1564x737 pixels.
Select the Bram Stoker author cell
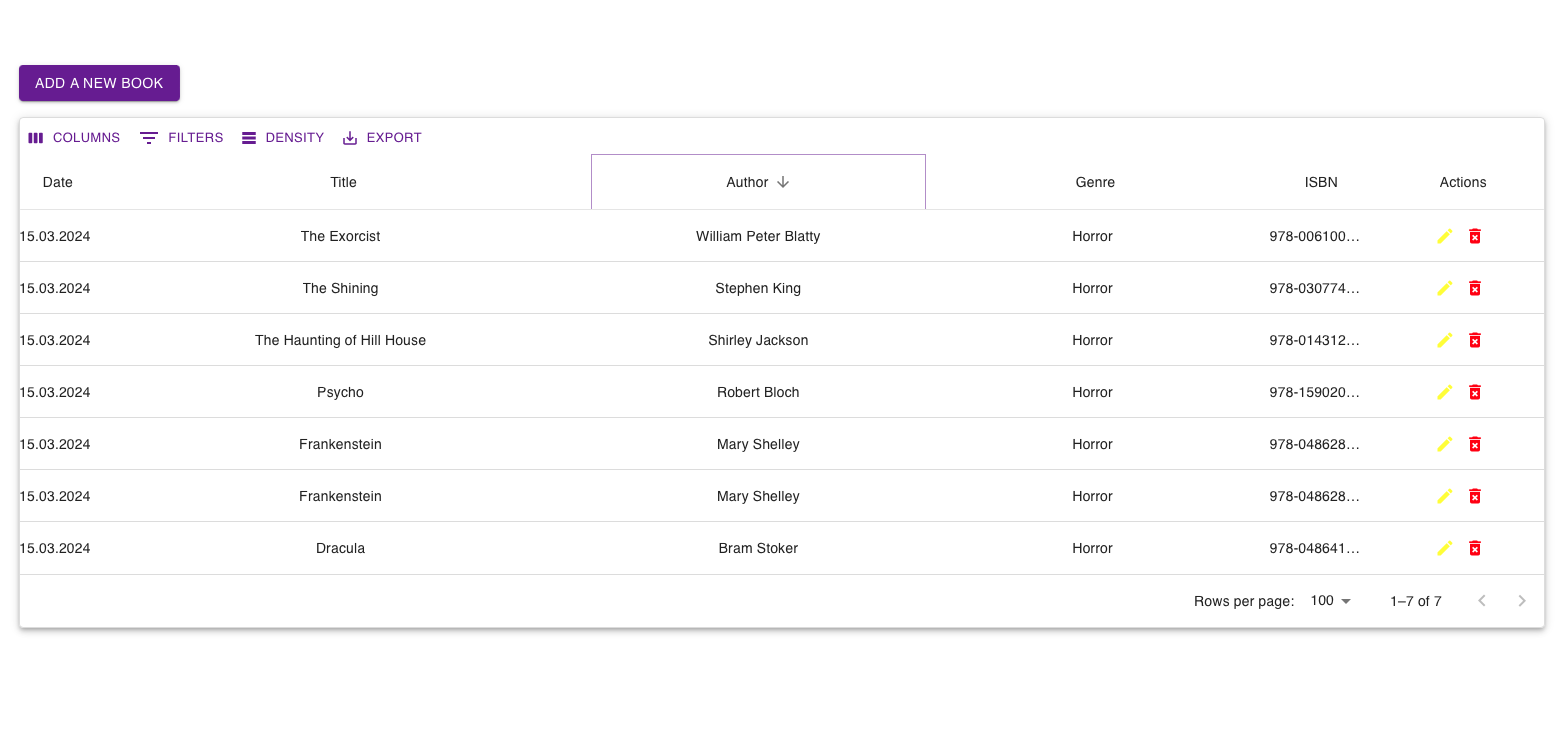pyautogui.click(x=758, y=548)
